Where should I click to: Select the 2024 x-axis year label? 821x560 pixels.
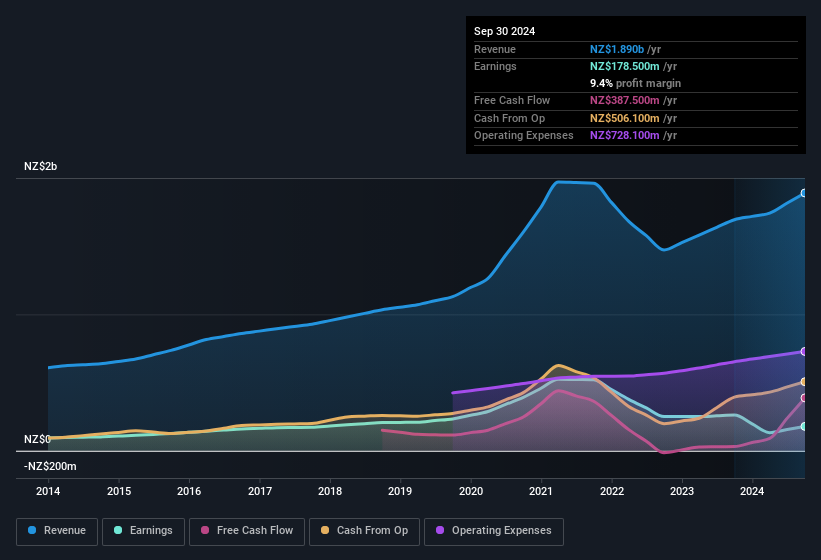752,491
